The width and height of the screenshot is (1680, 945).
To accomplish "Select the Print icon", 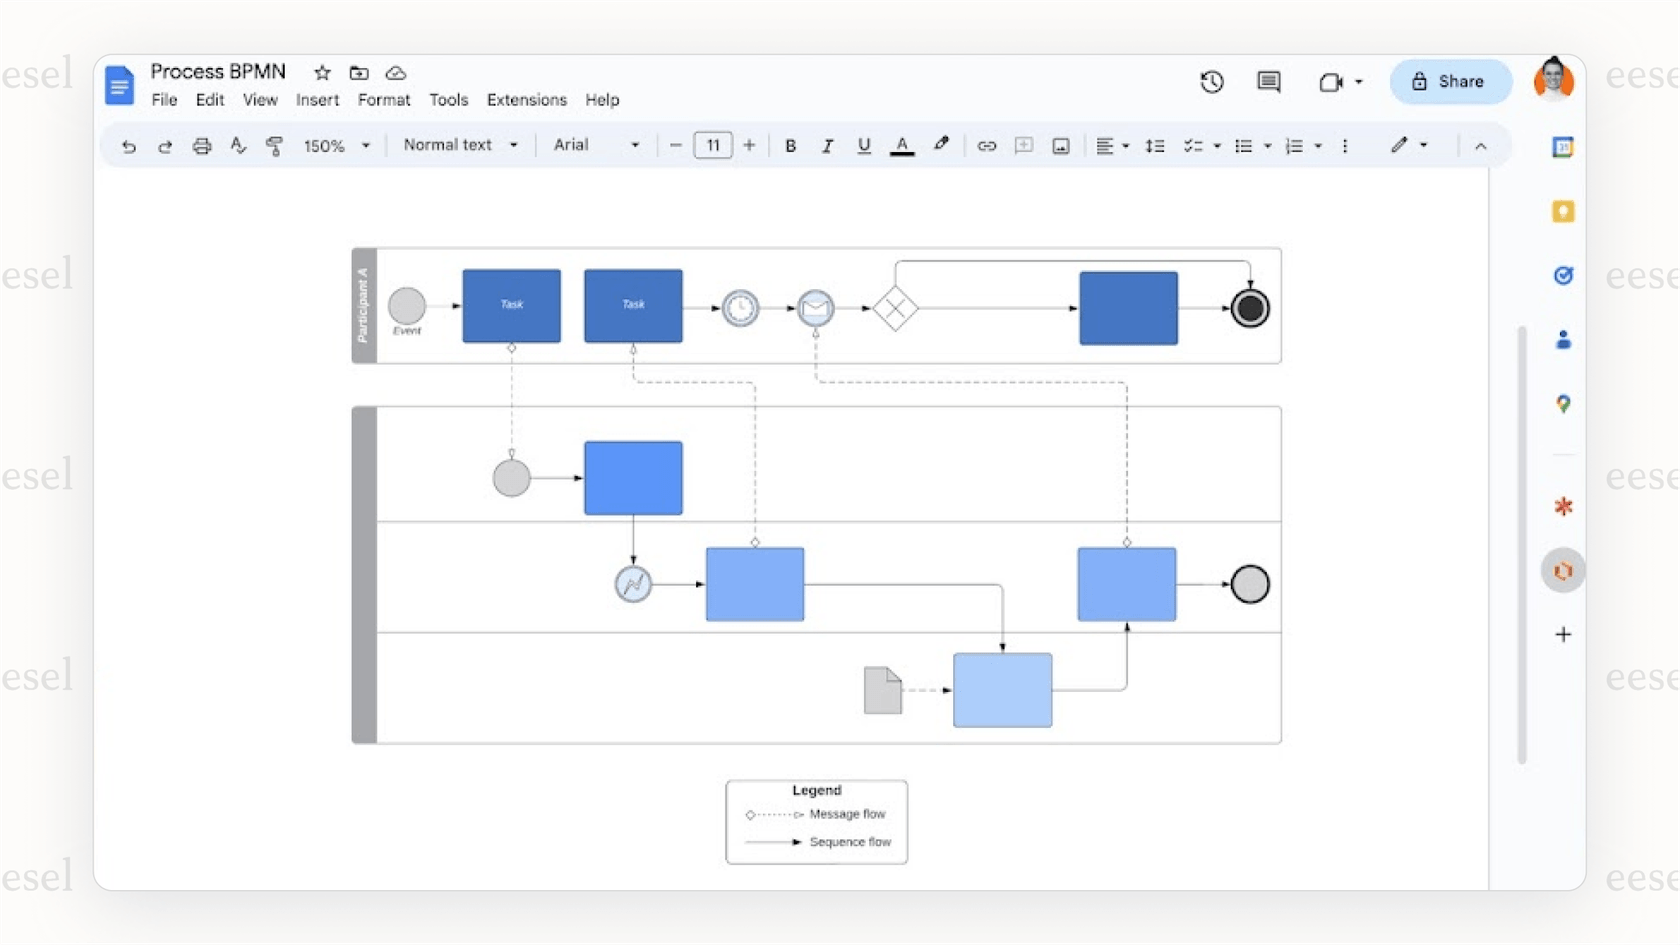I will (x=202, y=146).
